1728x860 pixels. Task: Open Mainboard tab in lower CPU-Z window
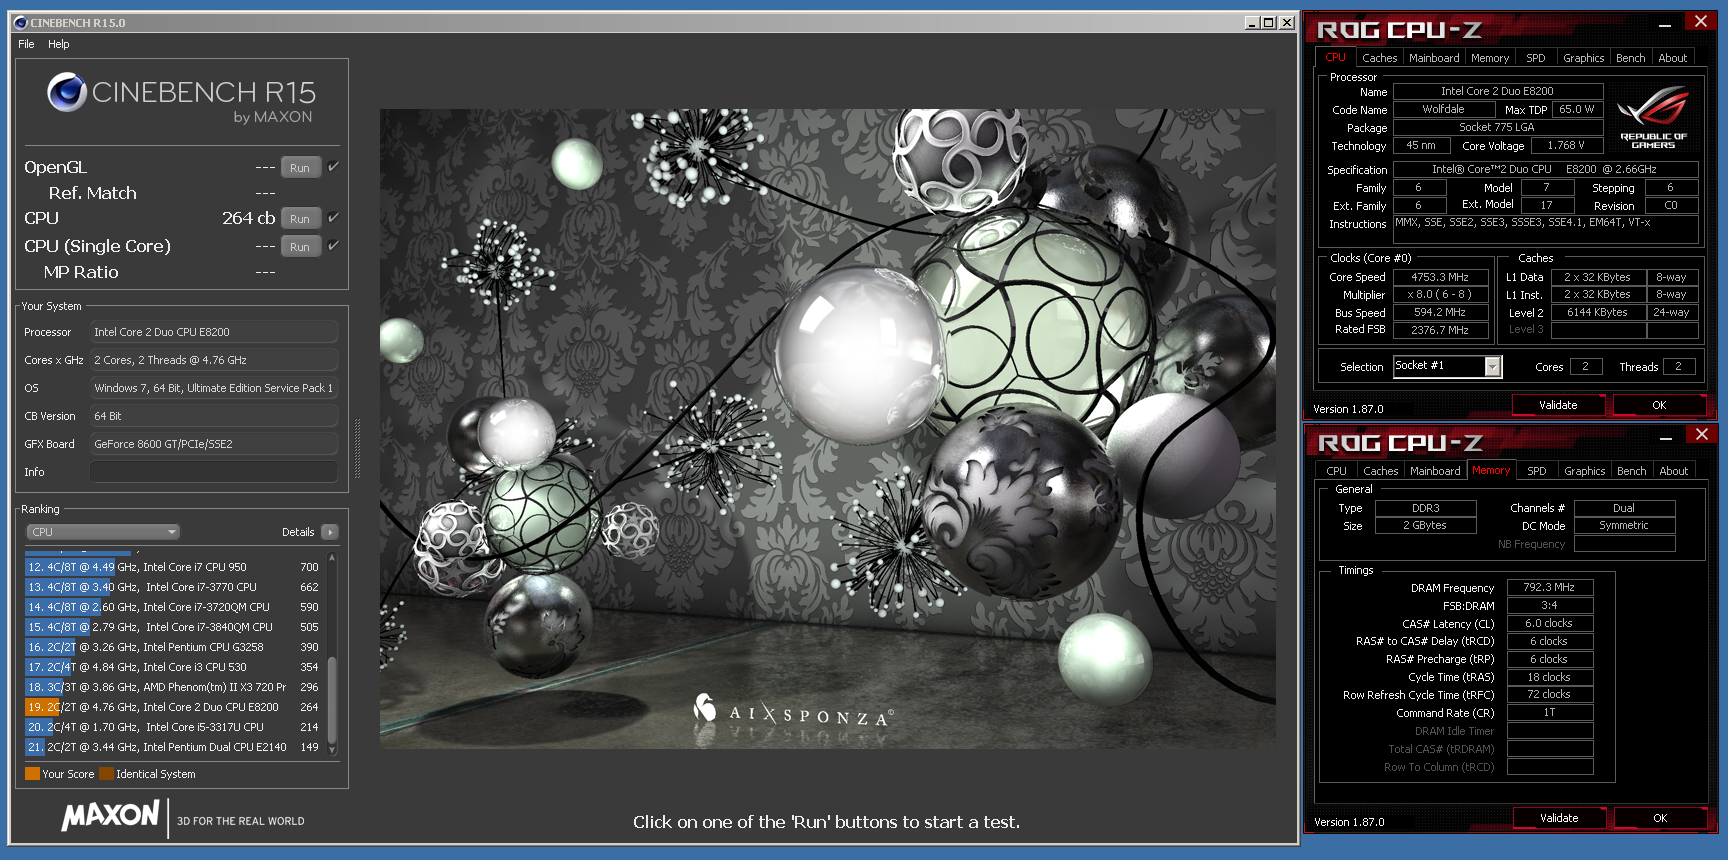click(1434, 471)
